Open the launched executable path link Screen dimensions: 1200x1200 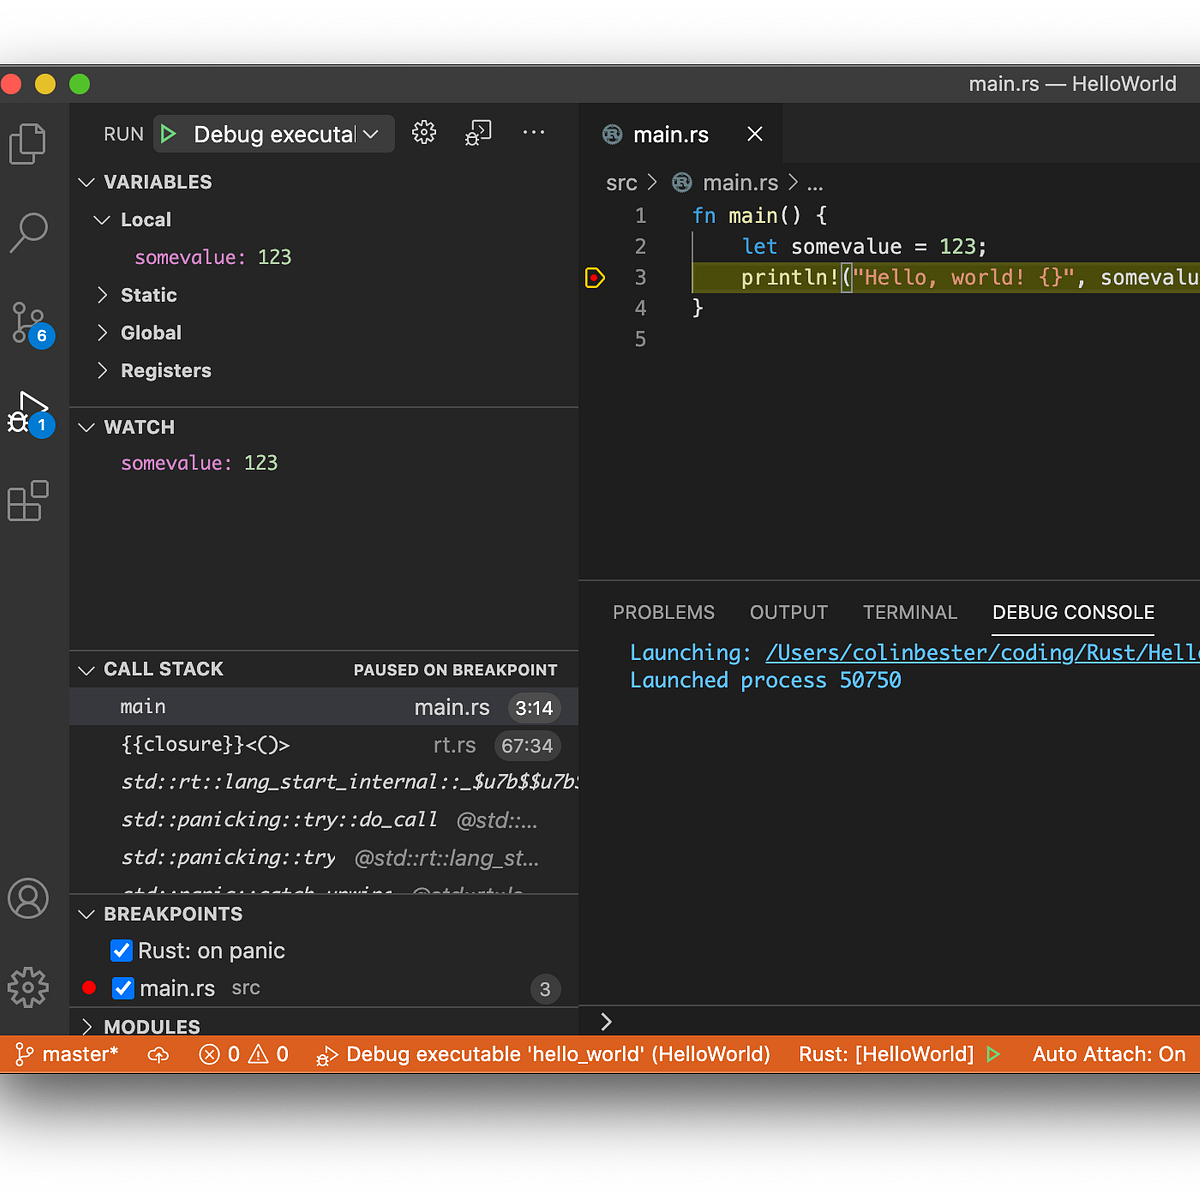(x=980, y=653)
